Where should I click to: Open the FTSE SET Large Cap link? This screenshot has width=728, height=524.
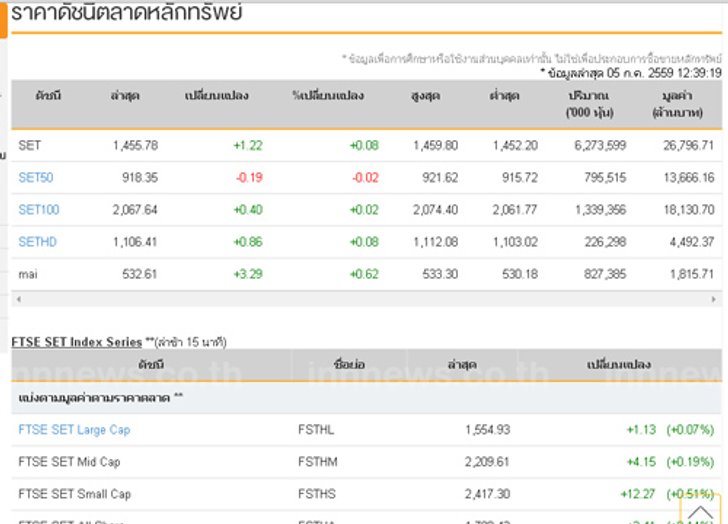[x=74, y=430]
